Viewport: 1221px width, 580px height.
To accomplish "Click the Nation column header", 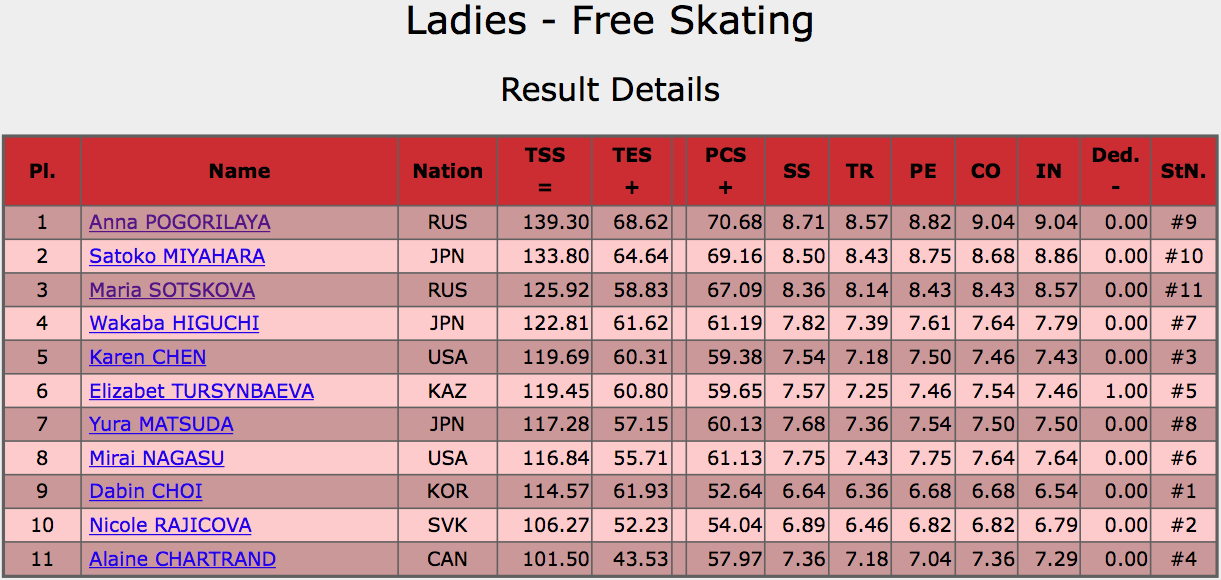I will [x=447, y=171].
